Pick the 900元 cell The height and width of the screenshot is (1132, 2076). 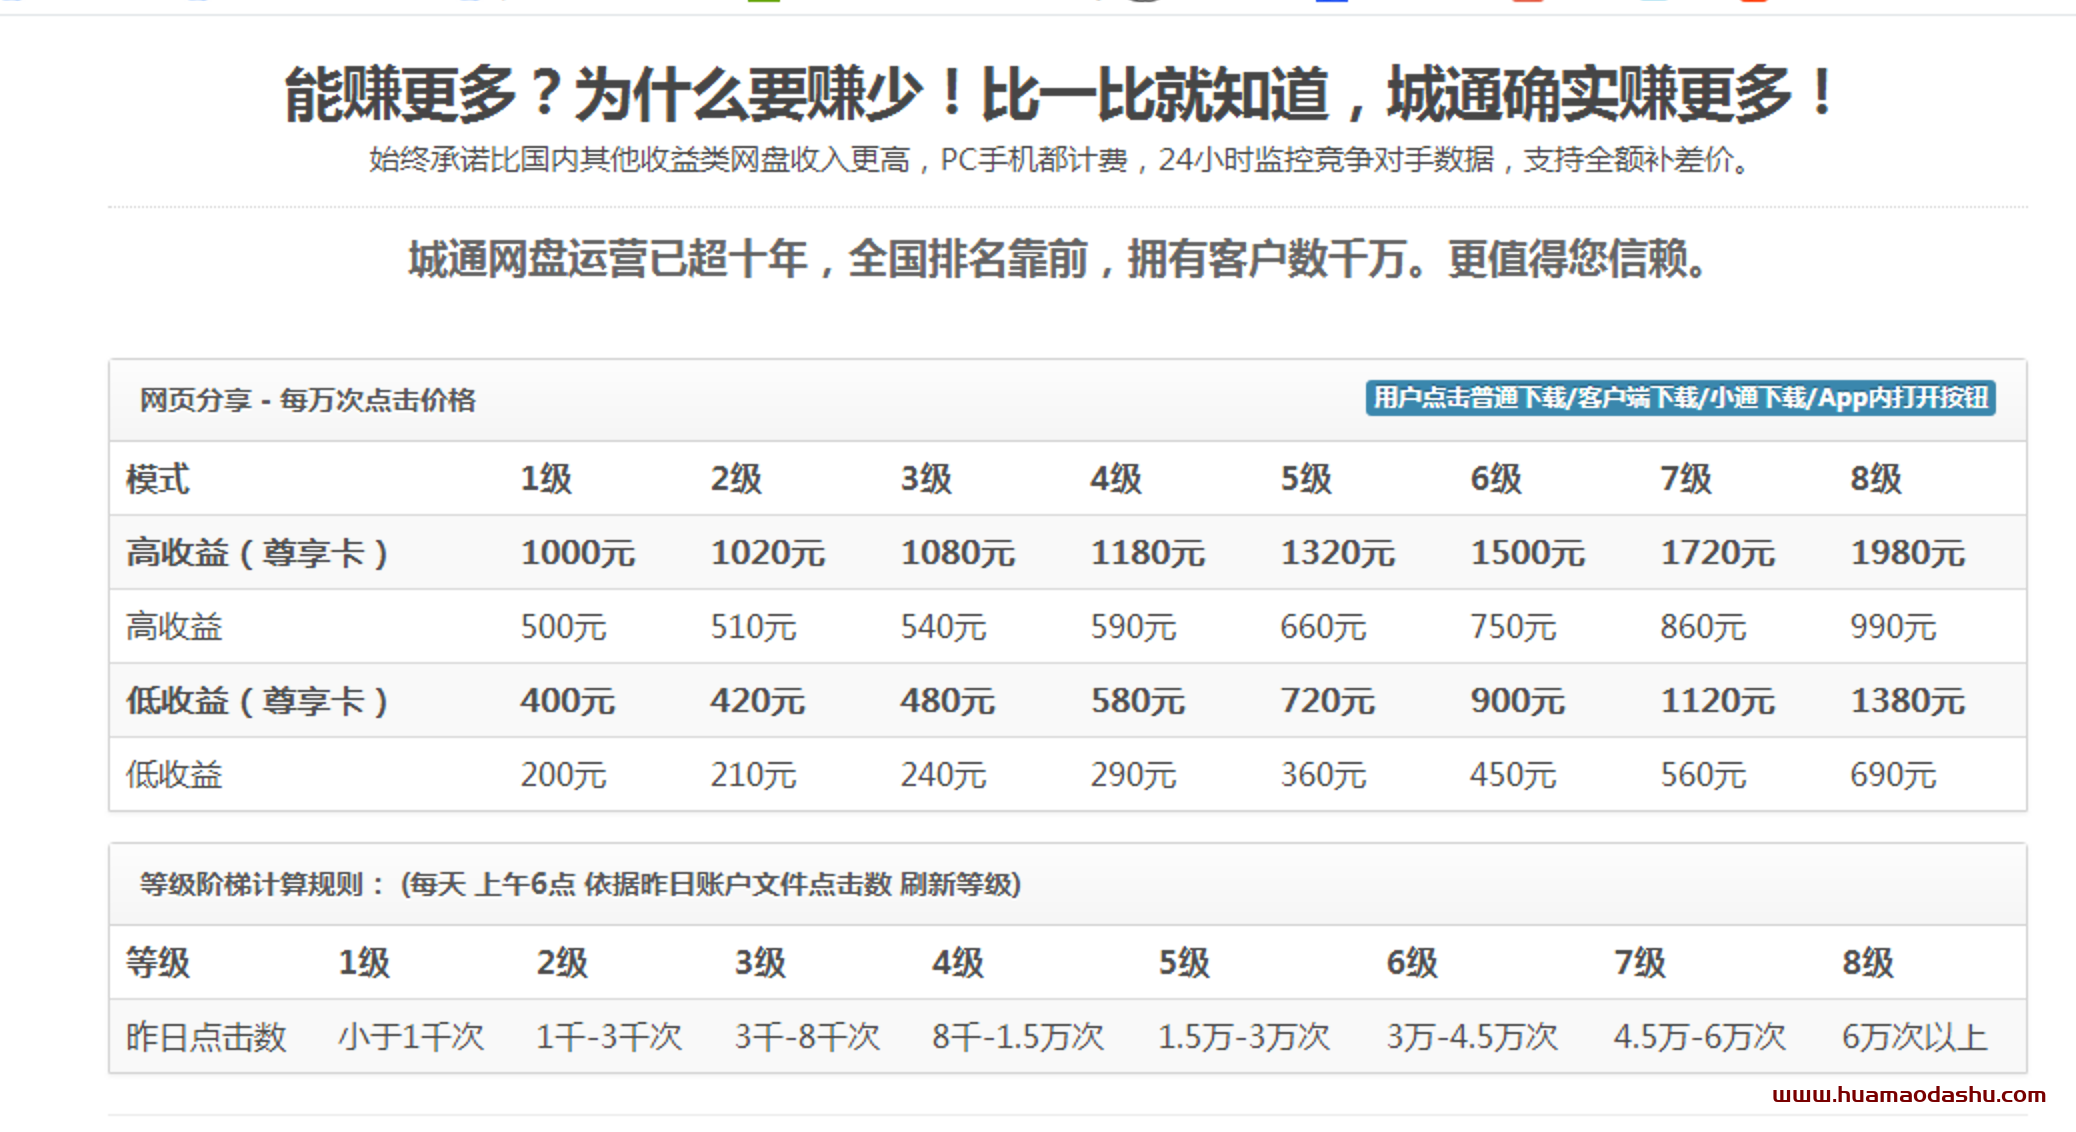point(1517,701)
